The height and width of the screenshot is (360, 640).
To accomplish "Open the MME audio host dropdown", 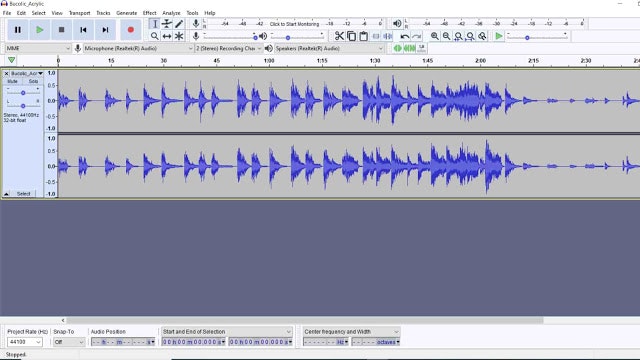I will (38, 48).
